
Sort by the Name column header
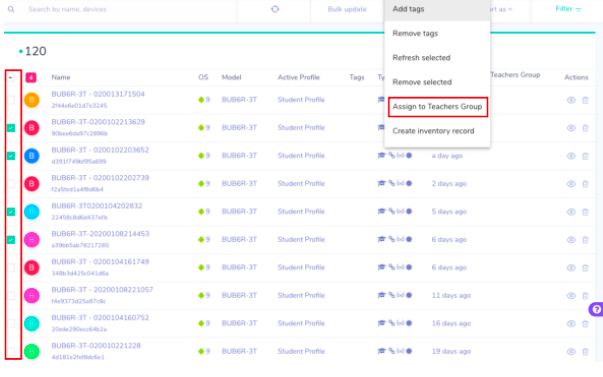point(61,77)
